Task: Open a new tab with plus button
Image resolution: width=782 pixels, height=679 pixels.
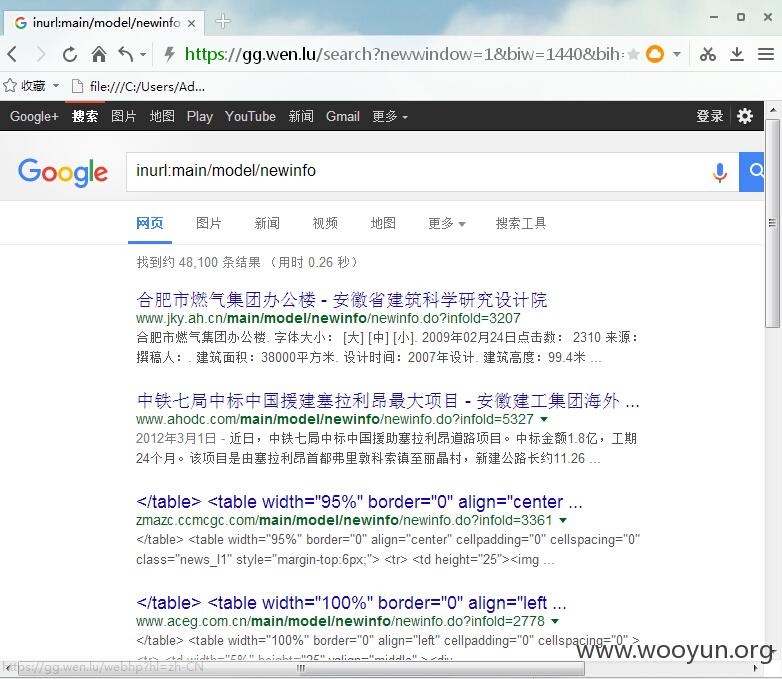Action: tap(222, 21)
